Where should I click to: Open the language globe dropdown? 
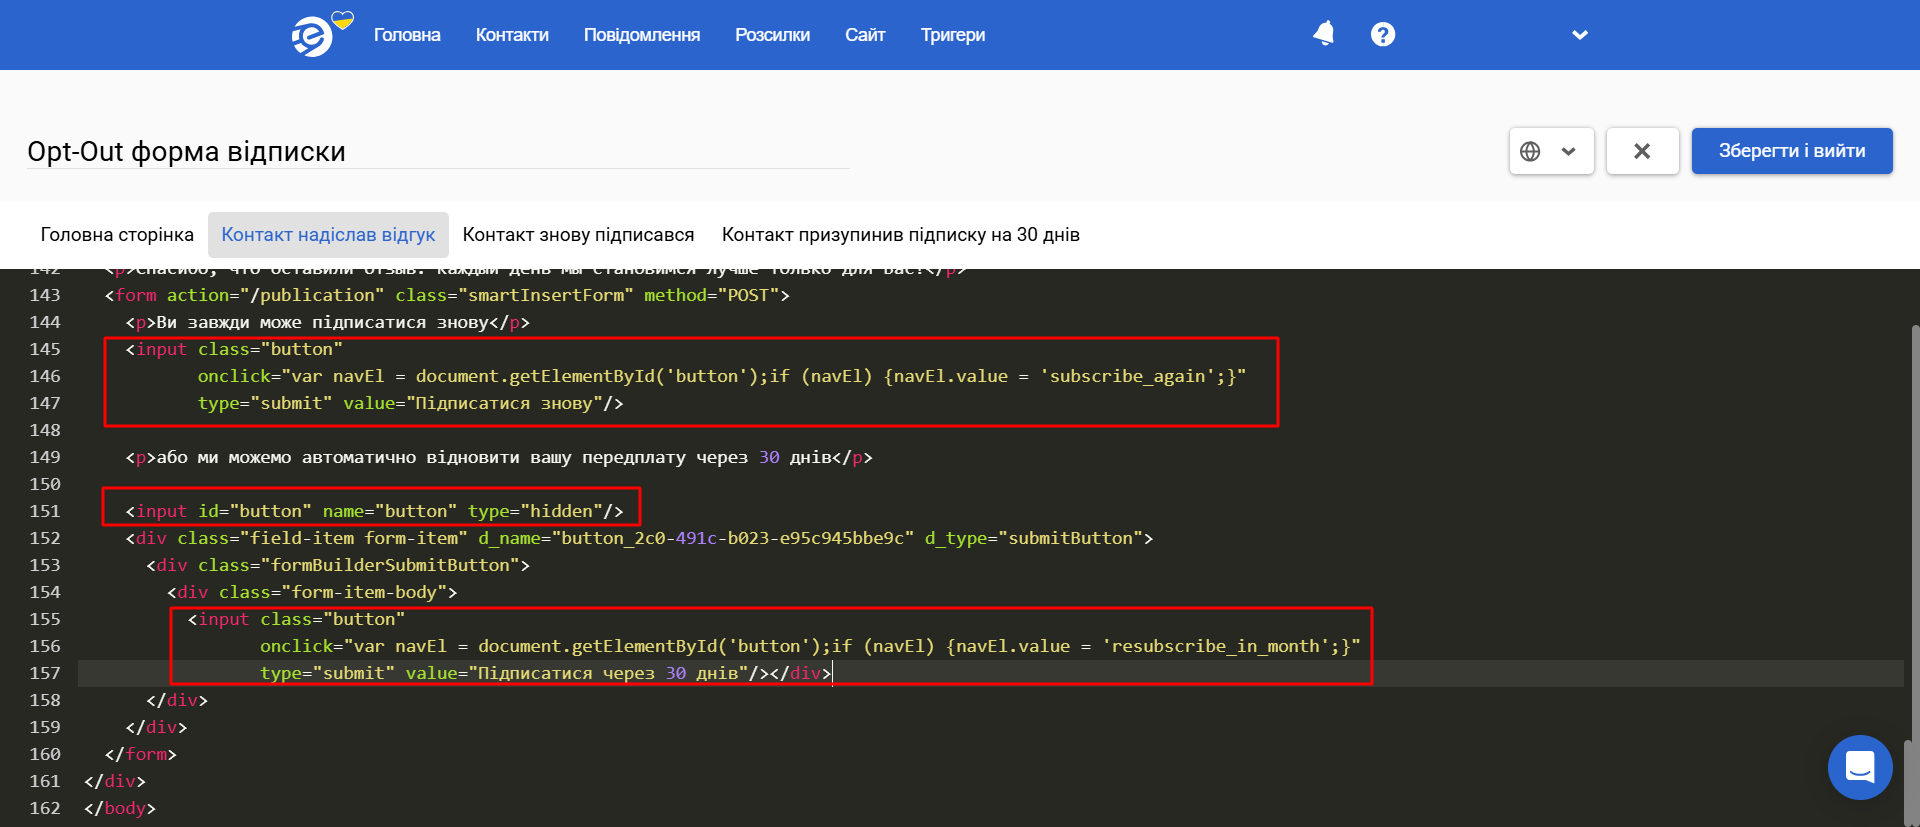[1551, 151]
